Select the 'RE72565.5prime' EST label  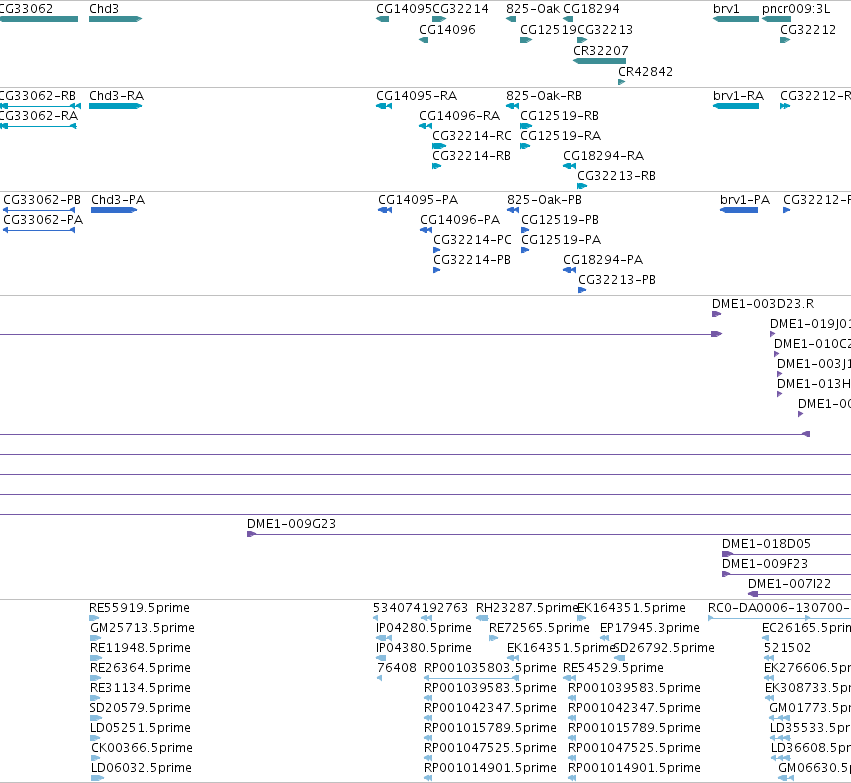click(x=539, y=628)
